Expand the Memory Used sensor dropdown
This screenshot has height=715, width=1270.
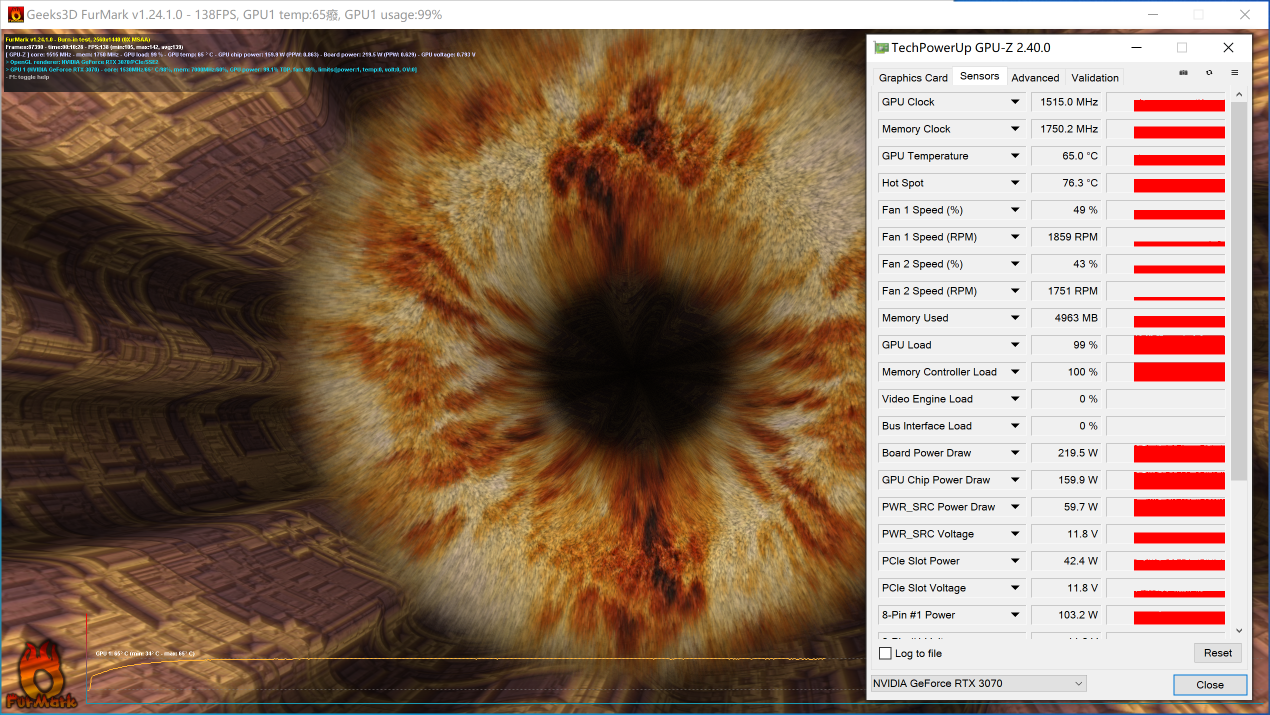1015,318
